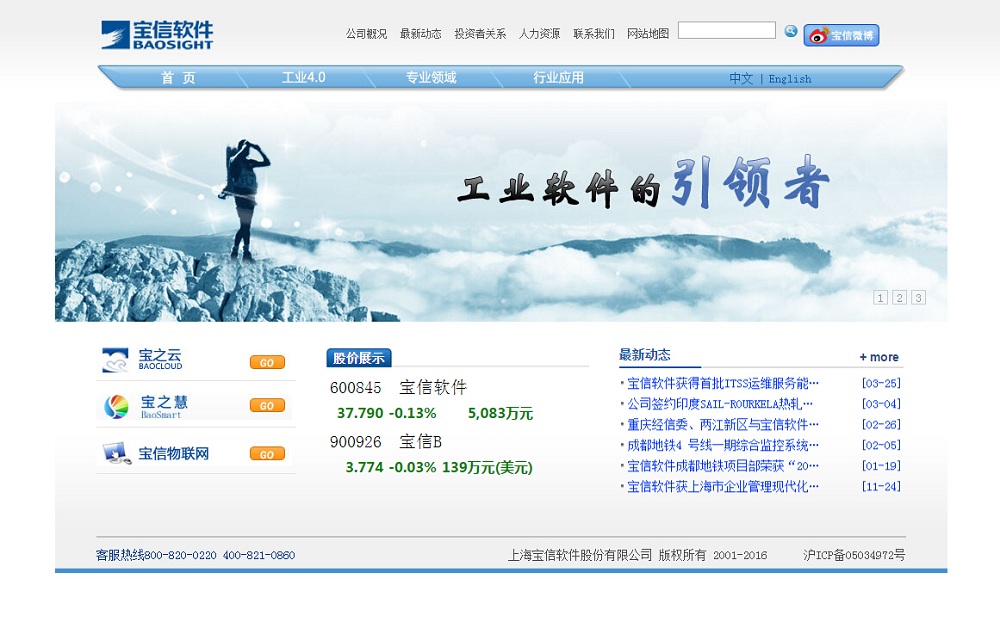Click the [02-26] news date
Viewport: 1000px width, 634px height.
(881, 424)
